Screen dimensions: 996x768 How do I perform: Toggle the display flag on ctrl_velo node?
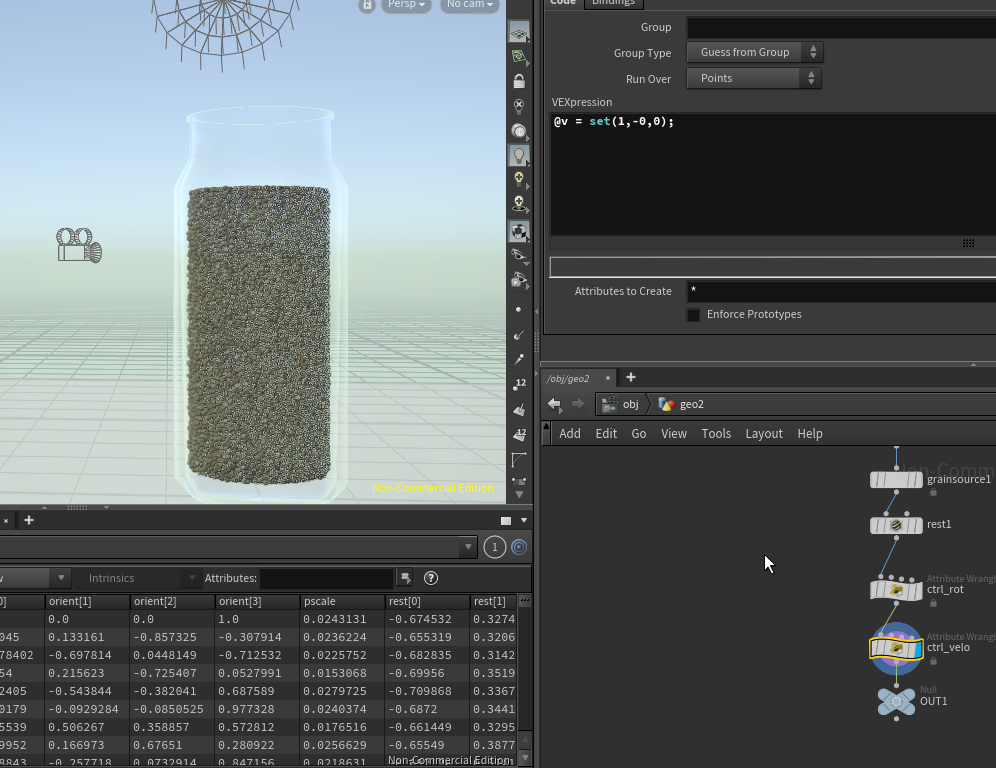[x=918, y=648]
